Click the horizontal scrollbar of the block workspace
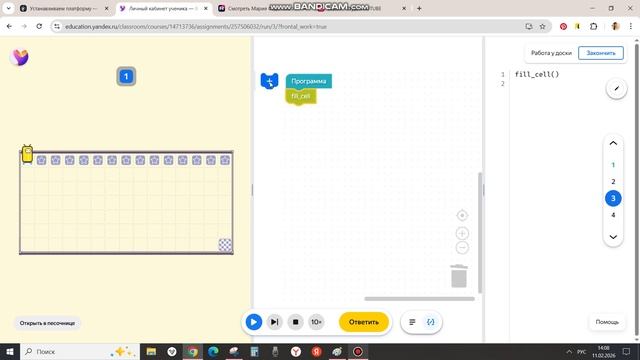 click(419, 299)
